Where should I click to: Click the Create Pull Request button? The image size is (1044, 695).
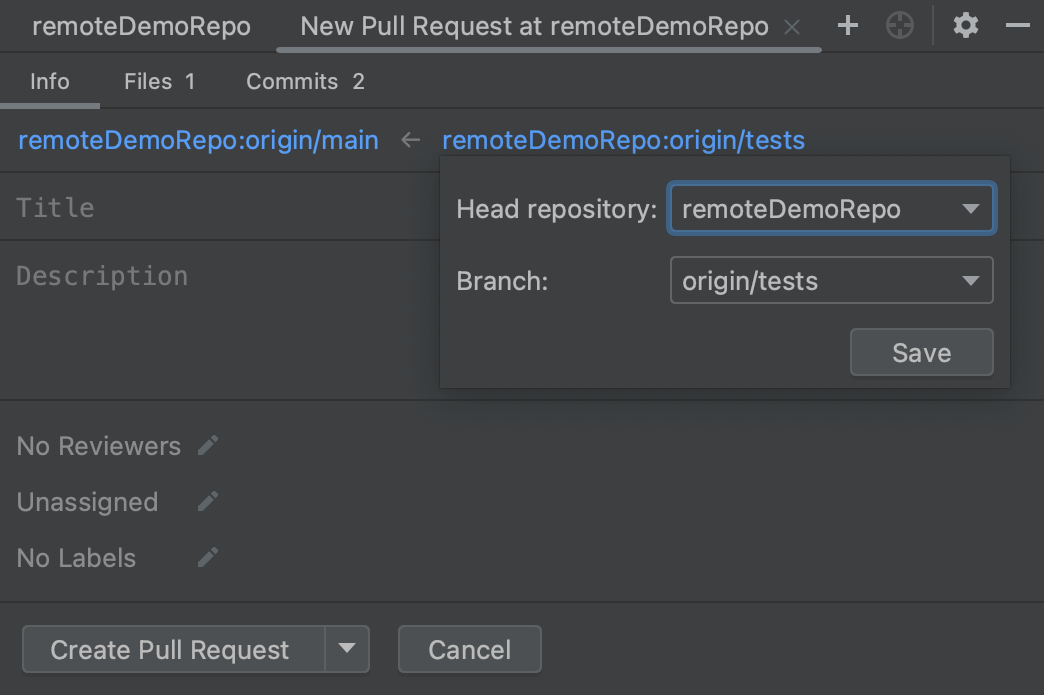170,650
